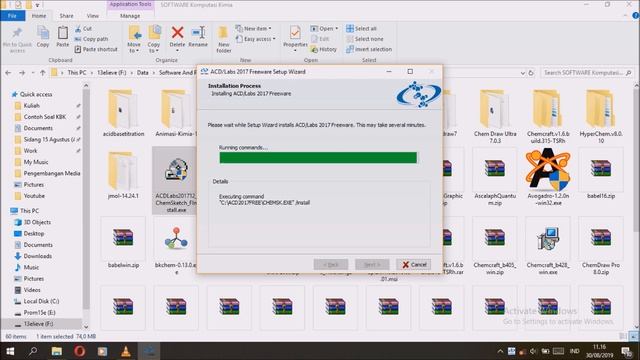The image size is (640, 360).
Task: Select the Chemcraft.v1.6 folder
Action: coord(548,116)
